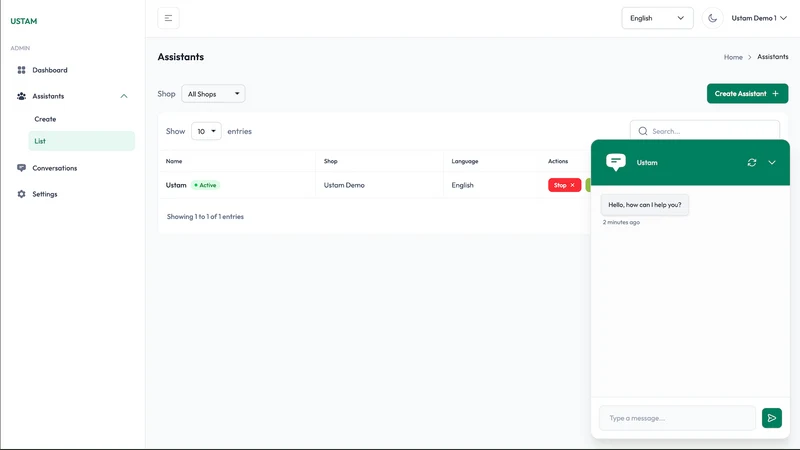Click the plus icon on Create Assistant

pyautogui.click(x=776, y=93)
